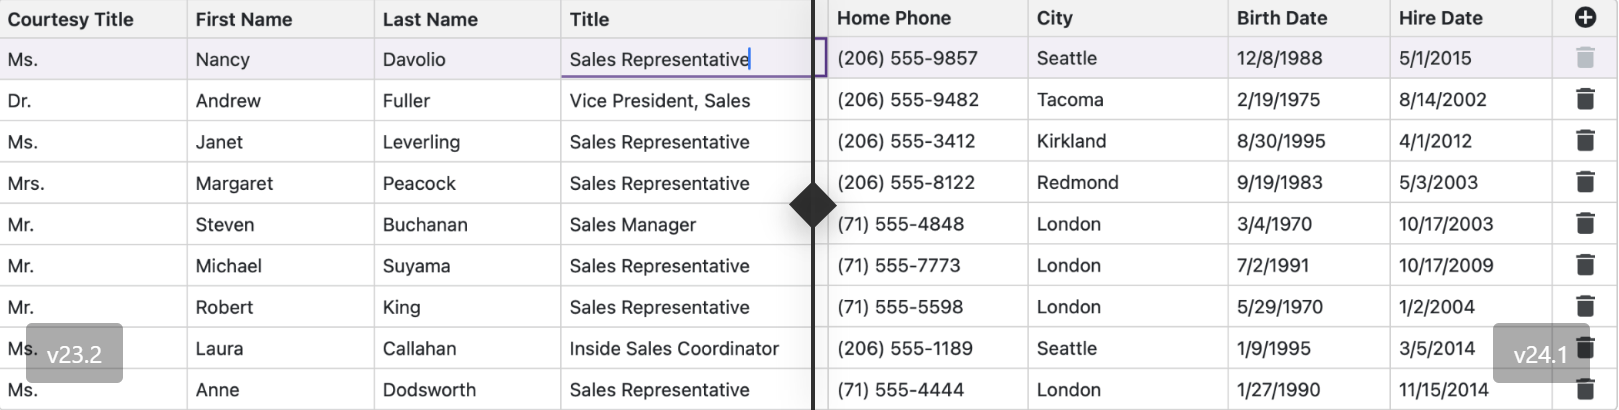Click trash icon for Janet Leverling's row
1619x410 pixels.
tap(1585, 141)
